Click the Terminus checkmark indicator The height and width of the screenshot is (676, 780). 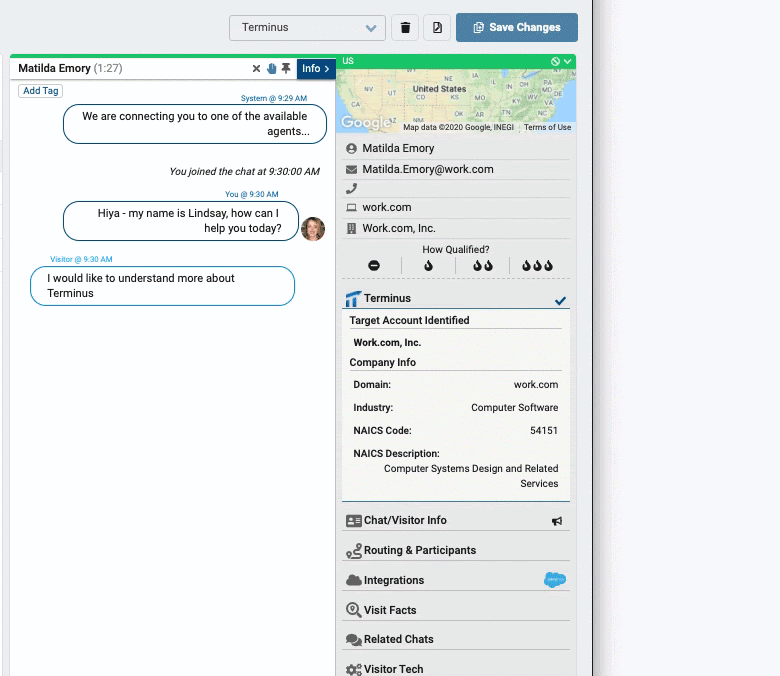(560, 300)
